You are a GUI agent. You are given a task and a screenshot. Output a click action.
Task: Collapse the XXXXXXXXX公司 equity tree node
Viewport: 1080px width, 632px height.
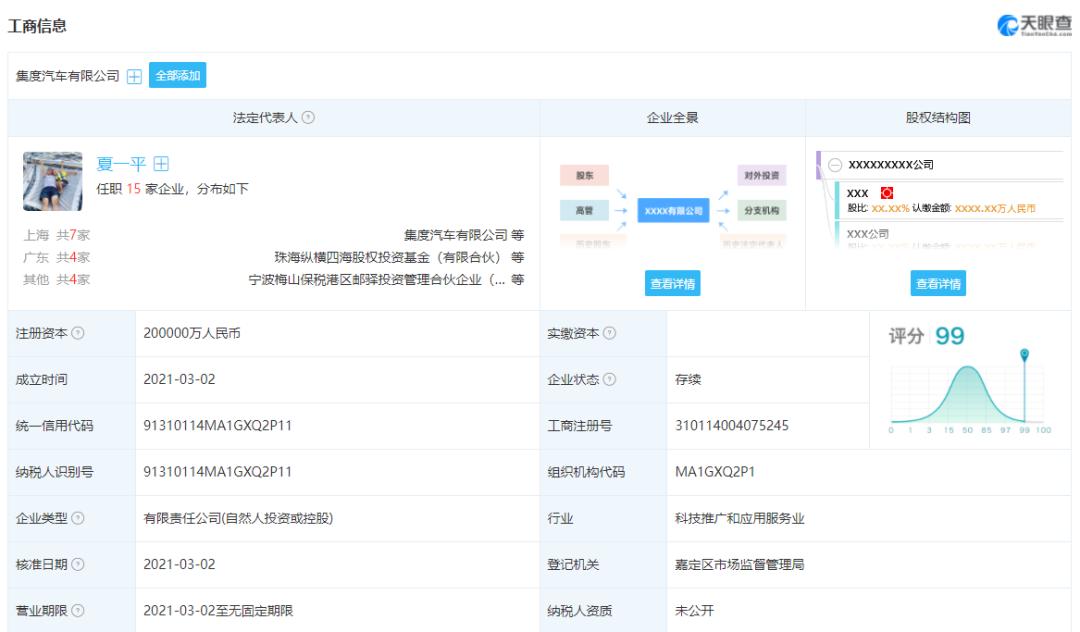coord(836,165)
